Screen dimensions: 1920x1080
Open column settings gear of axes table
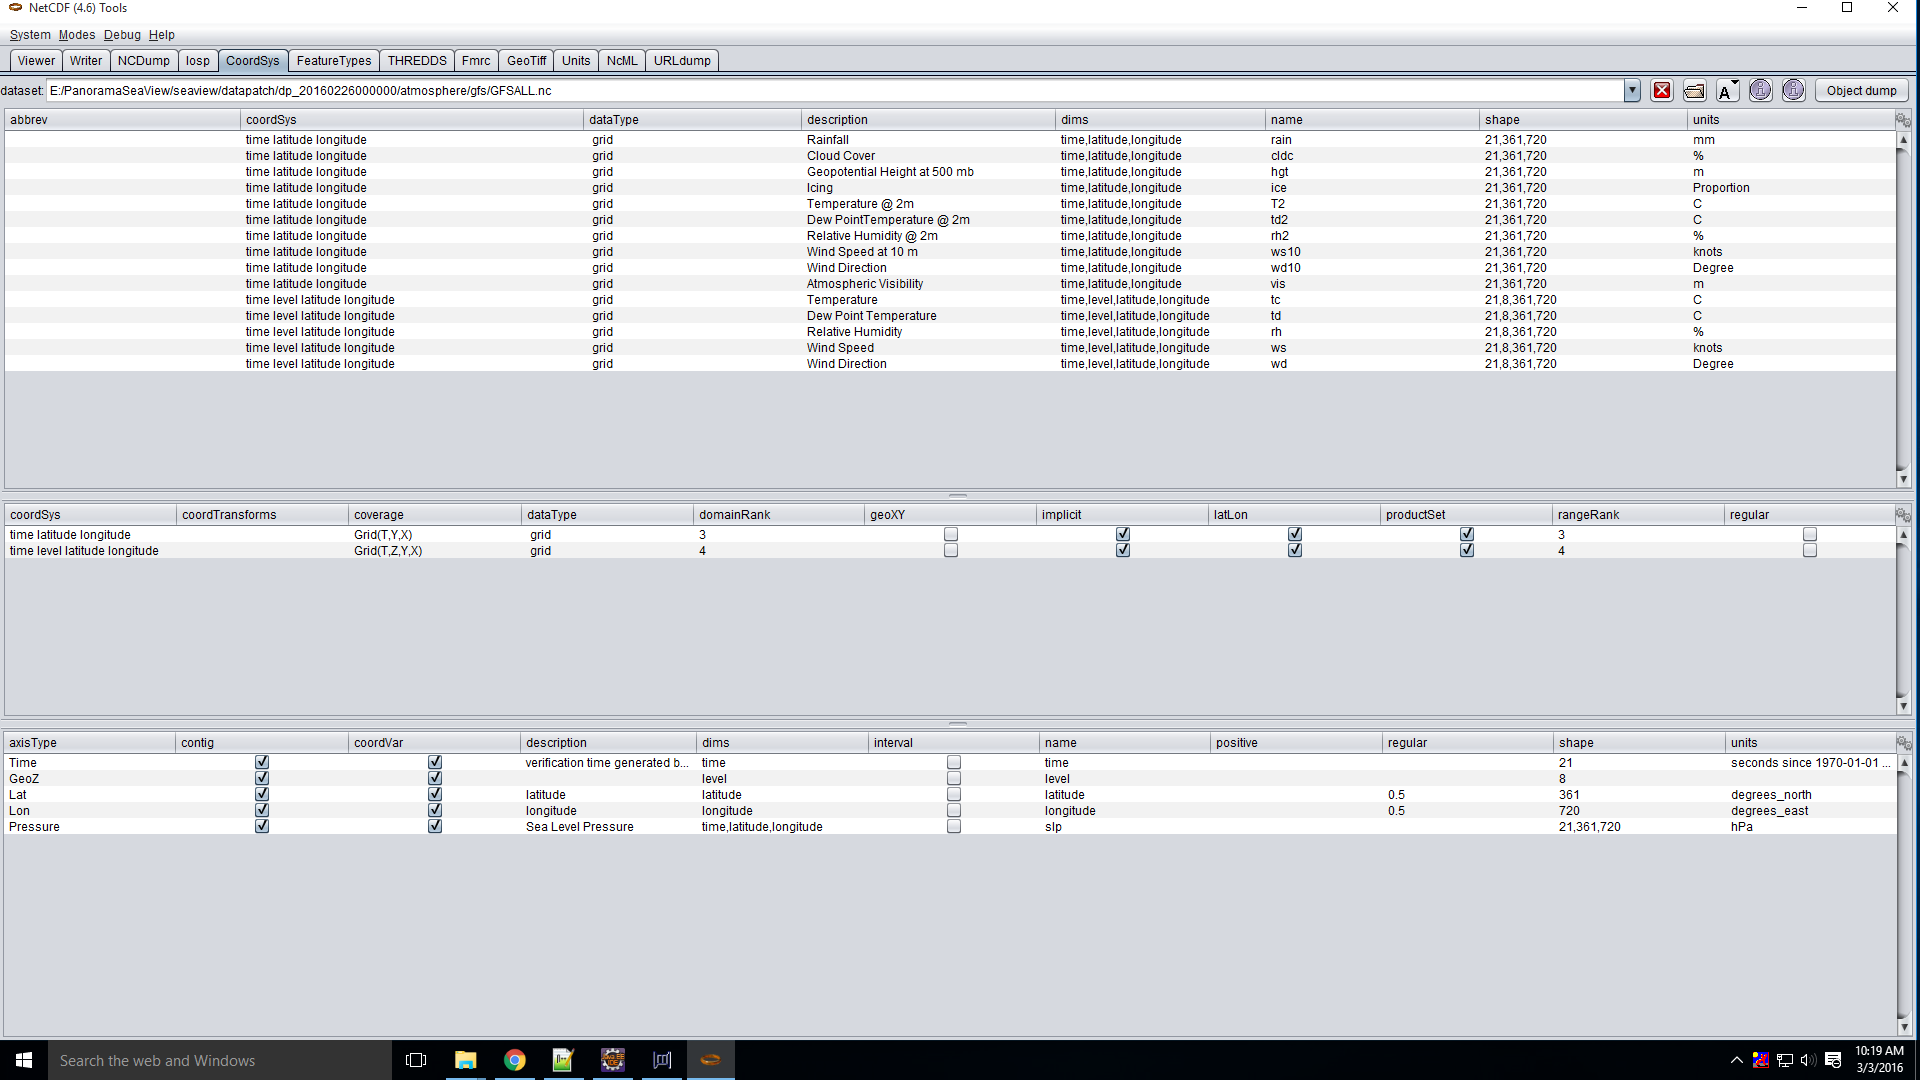[x=1903, y=743]
